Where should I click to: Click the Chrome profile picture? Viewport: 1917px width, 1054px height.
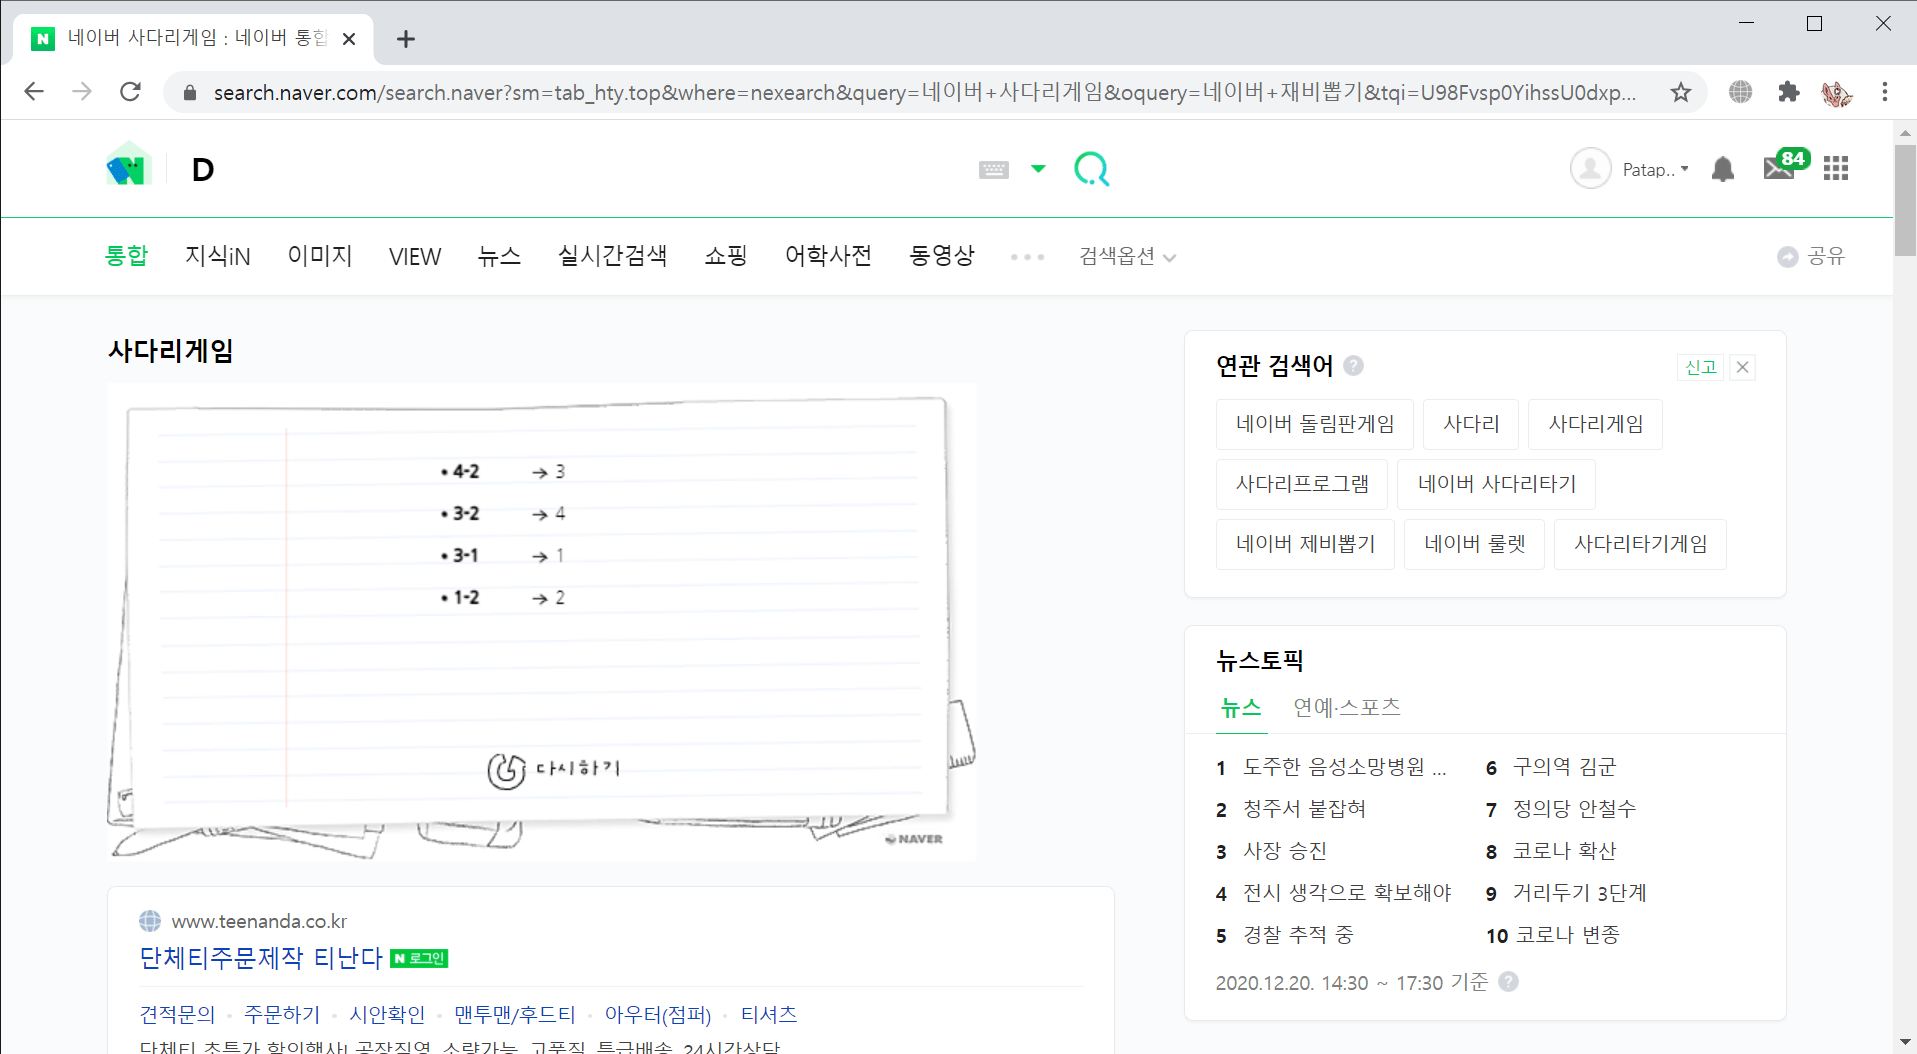(x=1836, y=93)
